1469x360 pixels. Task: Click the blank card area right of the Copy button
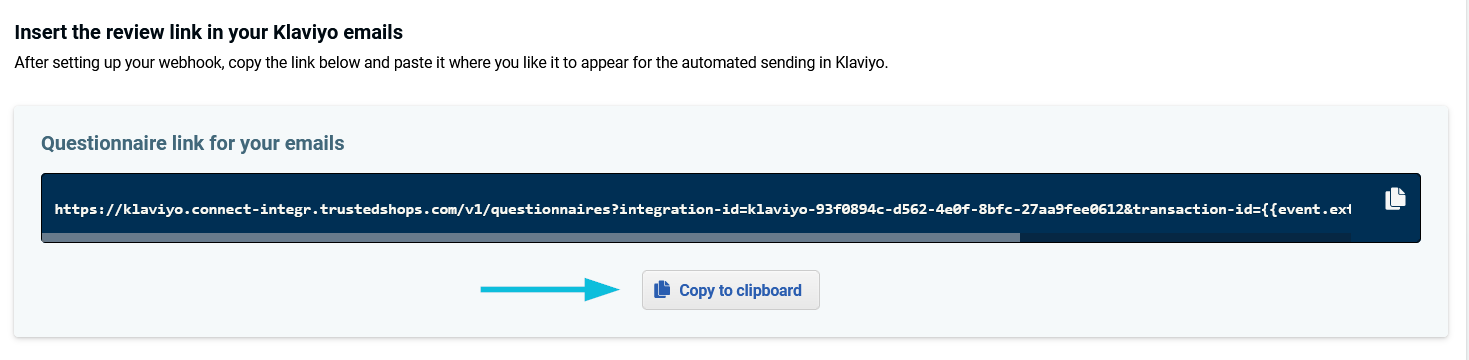(1130, 290)
